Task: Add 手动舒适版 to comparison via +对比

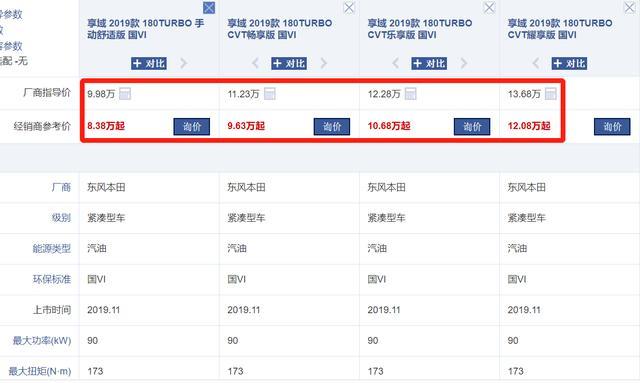Action: 149,63
